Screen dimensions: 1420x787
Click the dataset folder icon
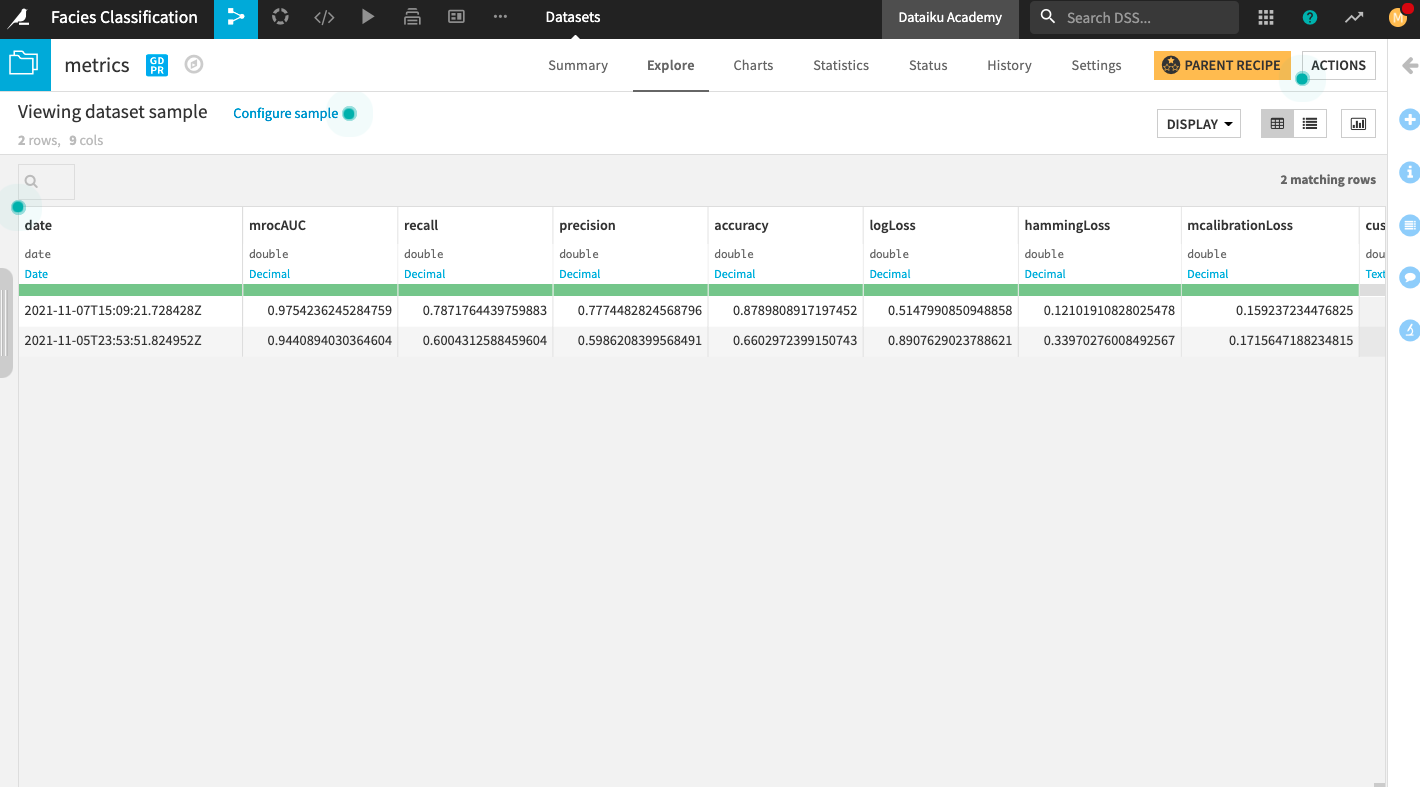[25, 65]
